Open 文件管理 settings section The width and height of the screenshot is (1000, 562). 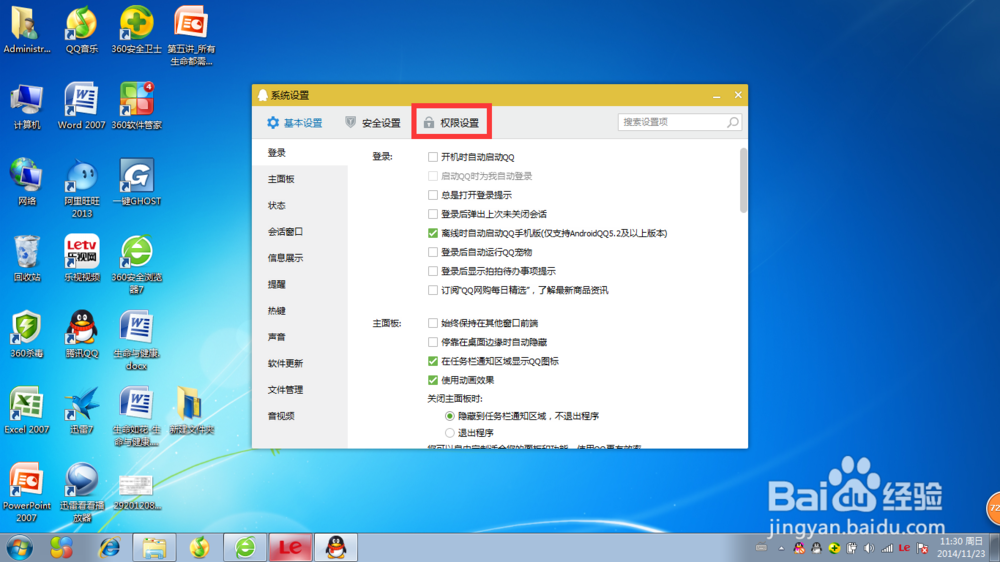[x=300, y=390]
